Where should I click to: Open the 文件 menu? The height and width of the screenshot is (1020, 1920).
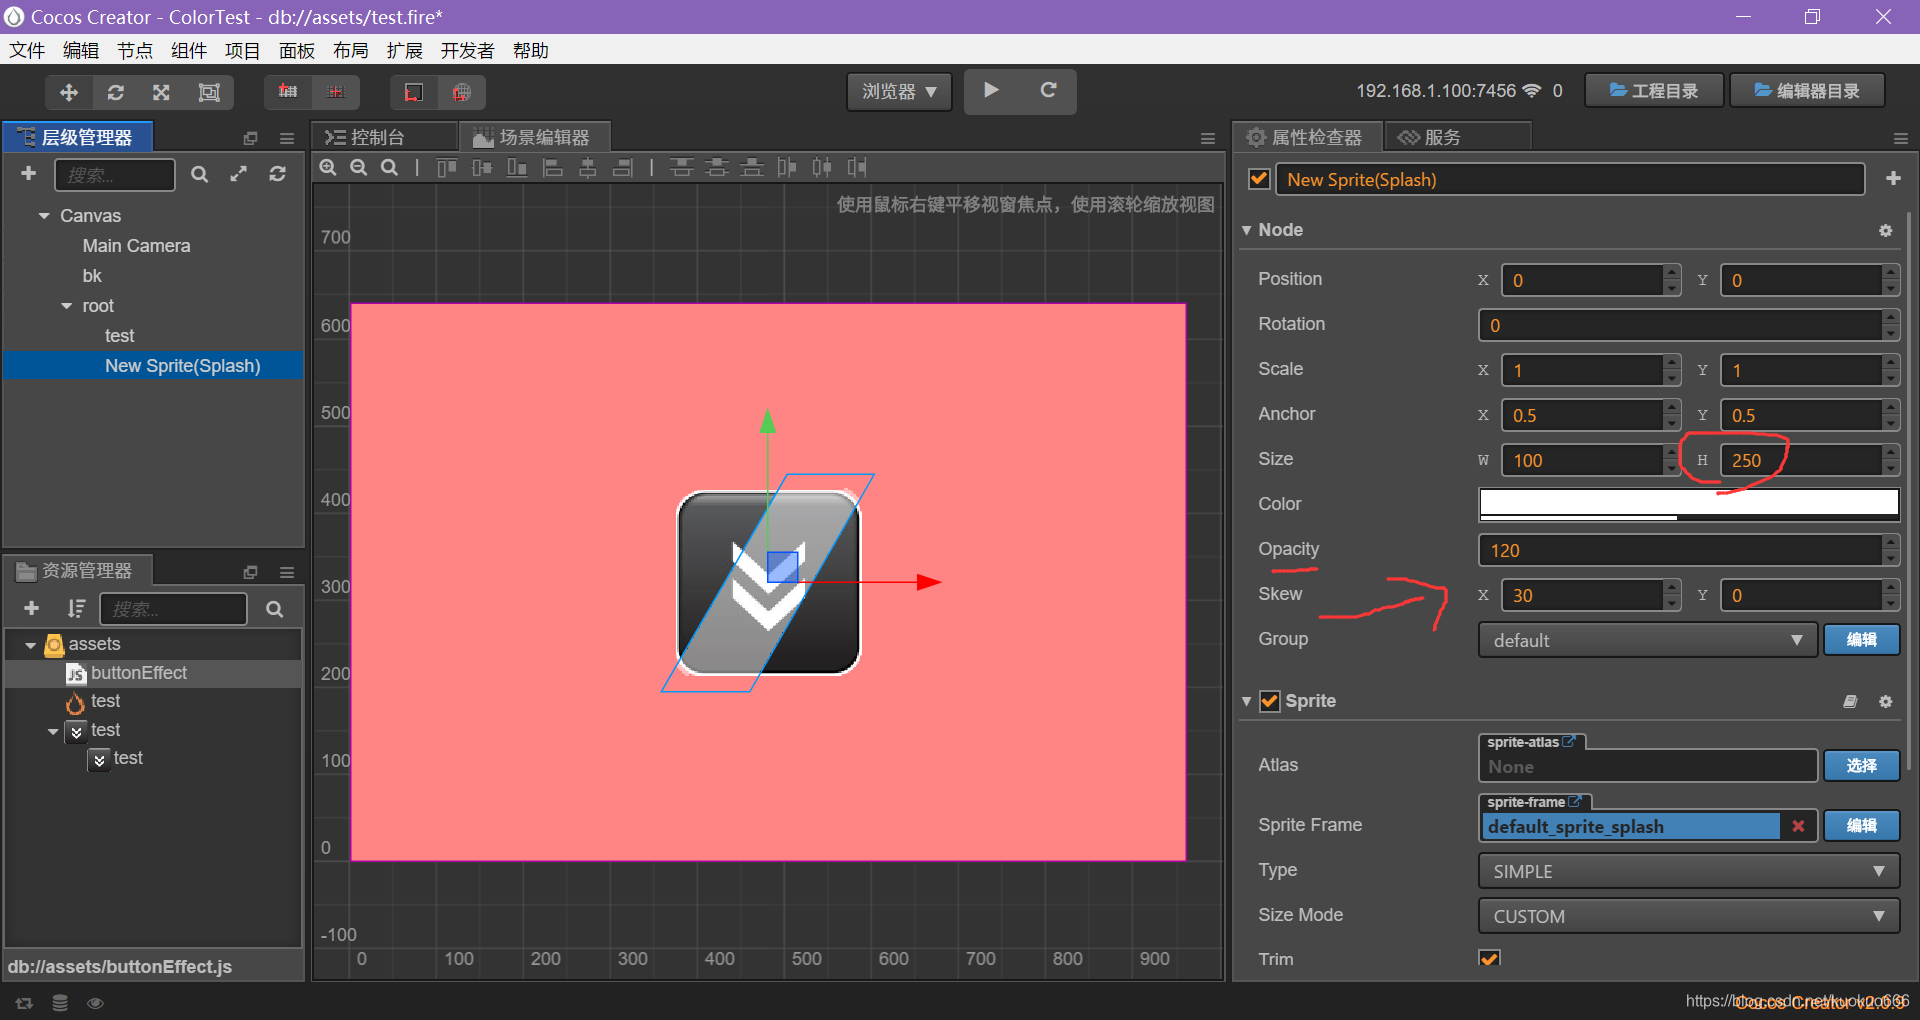tap(27, 50)
